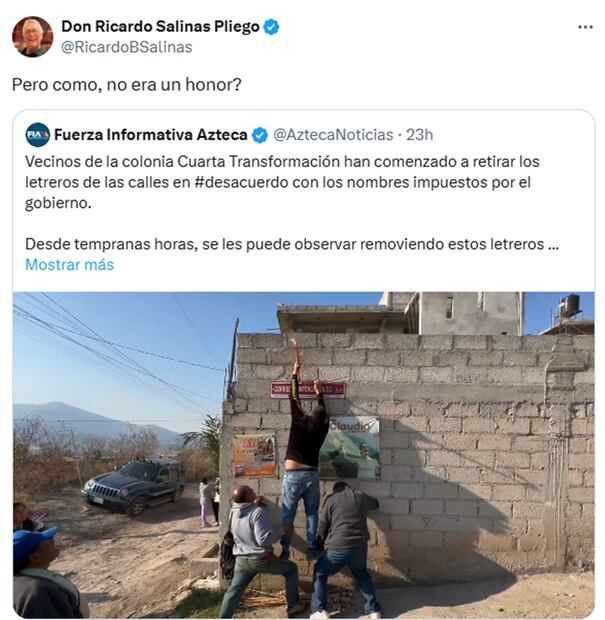Click verified badge beside Fuerza Informativa Azteca

point(260,135)
